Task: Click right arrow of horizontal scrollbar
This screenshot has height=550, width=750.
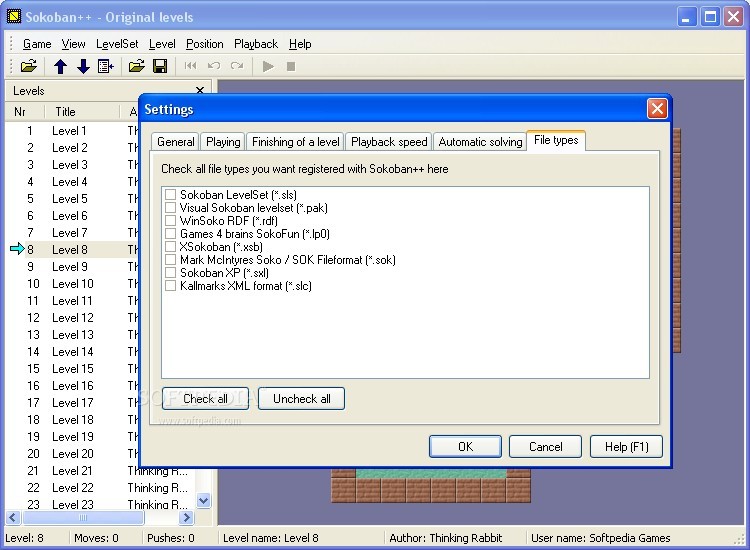Action: 187,517
